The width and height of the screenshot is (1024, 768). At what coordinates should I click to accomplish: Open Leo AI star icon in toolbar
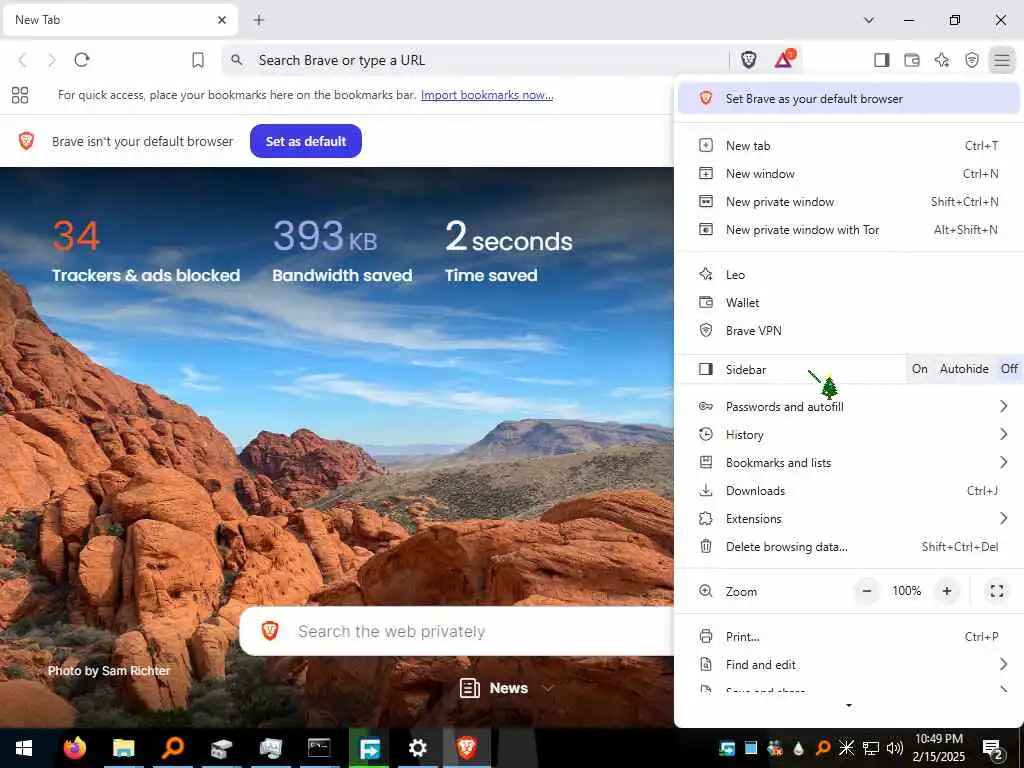(x=942, y=60)
